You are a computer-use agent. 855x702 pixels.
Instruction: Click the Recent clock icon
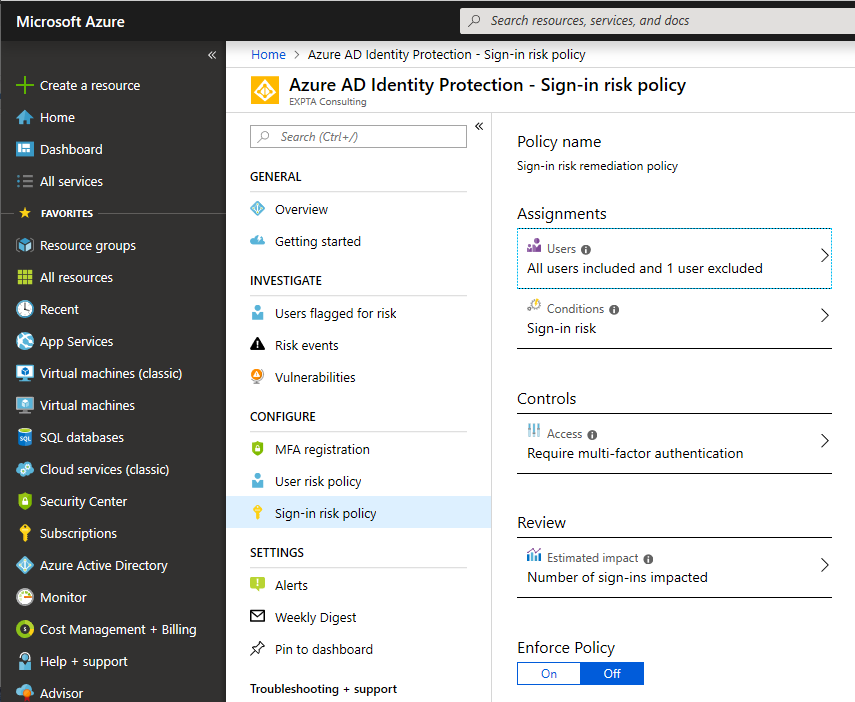[25, 309]
